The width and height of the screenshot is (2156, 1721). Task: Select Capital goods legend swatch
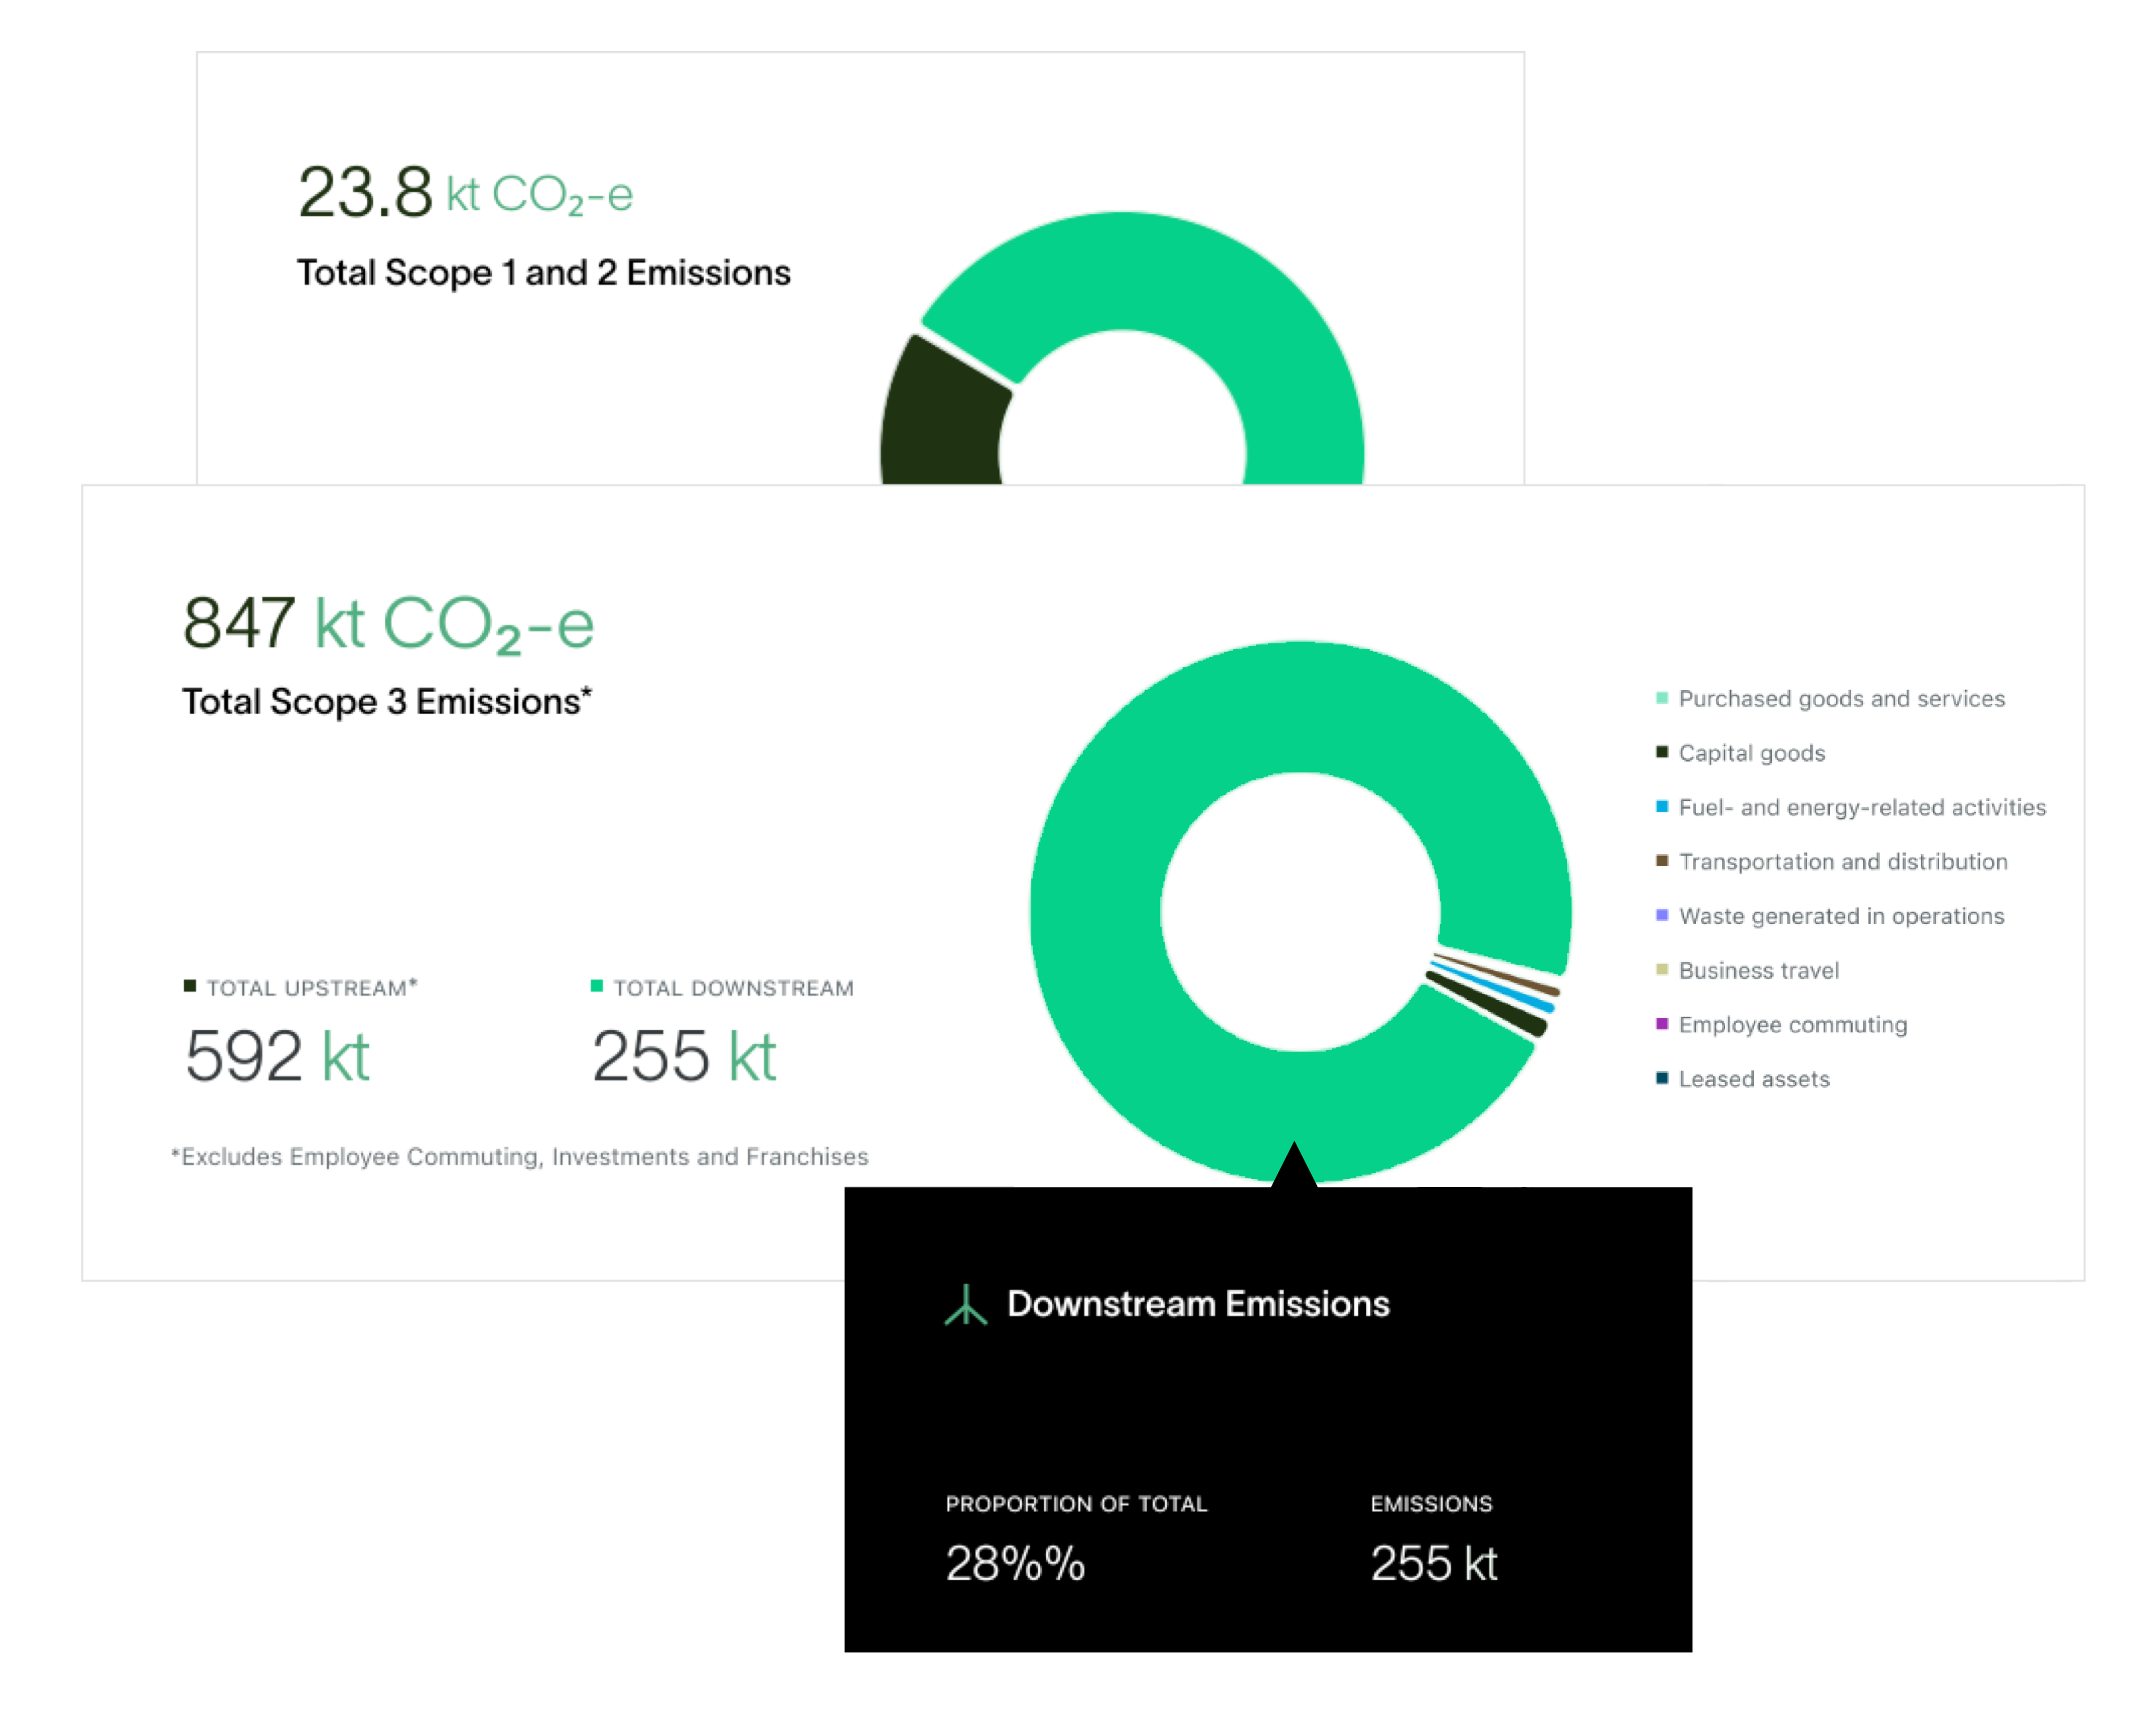[x=1662, y=752]
